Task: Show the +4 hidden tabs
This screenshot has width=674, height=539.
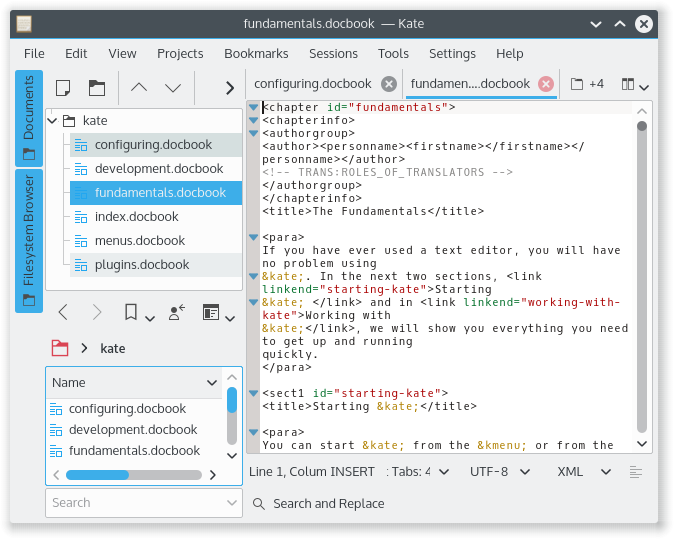Action: pyautogui.click(x=587, y=84)
